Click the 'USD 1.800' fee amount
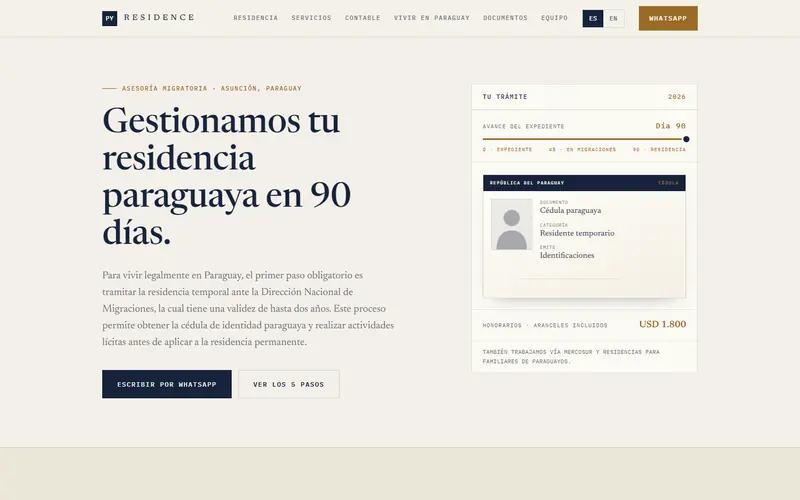800x500 pixels. tap(662, 324)
